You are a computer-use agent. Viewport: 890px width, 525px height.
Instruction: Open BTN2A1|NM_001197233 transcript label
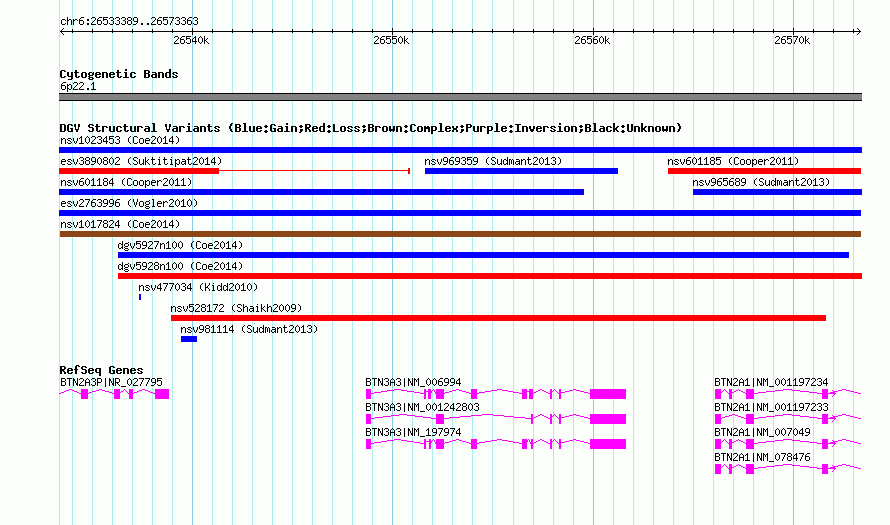(x=771, y=407)
